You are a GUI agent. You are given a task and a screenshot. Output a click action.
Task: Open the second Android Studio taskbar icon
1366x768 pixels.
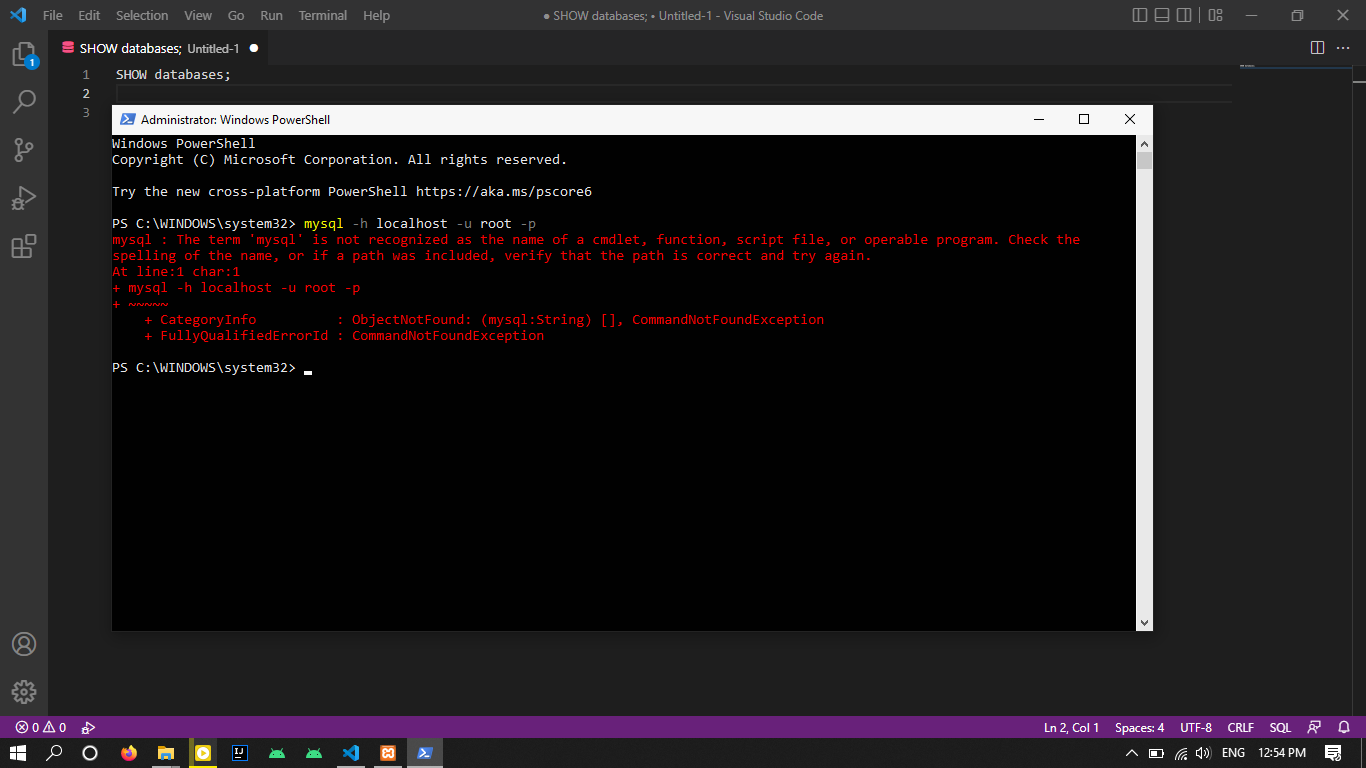pyautogui.click(x=314, y=753)
